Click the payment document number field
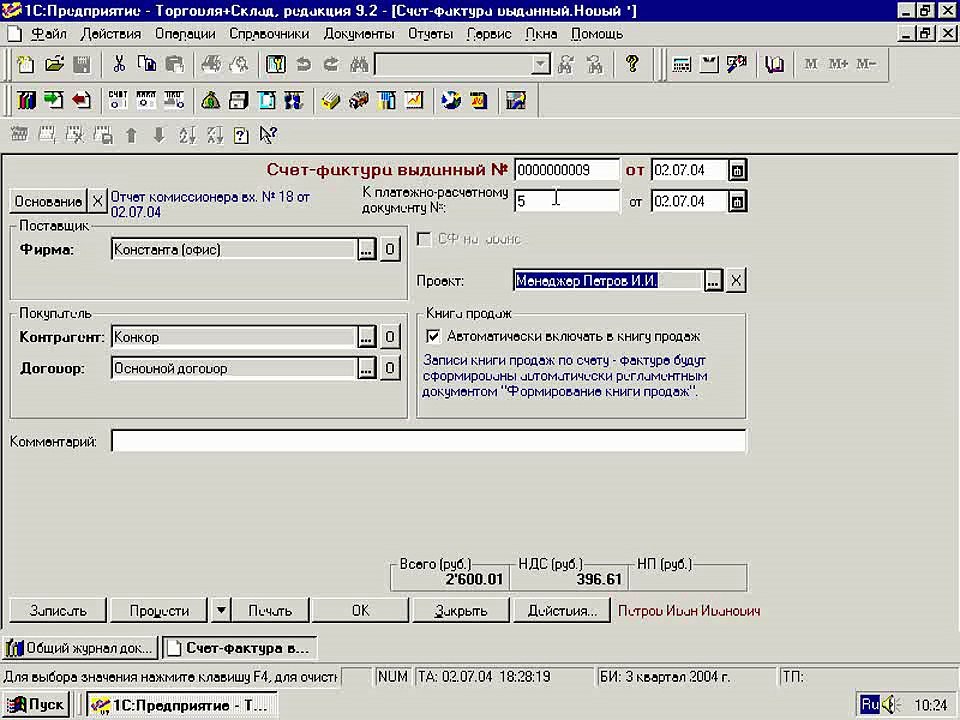Image resolution: width=960 pixels, height=720 pixels. pos(567,201)
